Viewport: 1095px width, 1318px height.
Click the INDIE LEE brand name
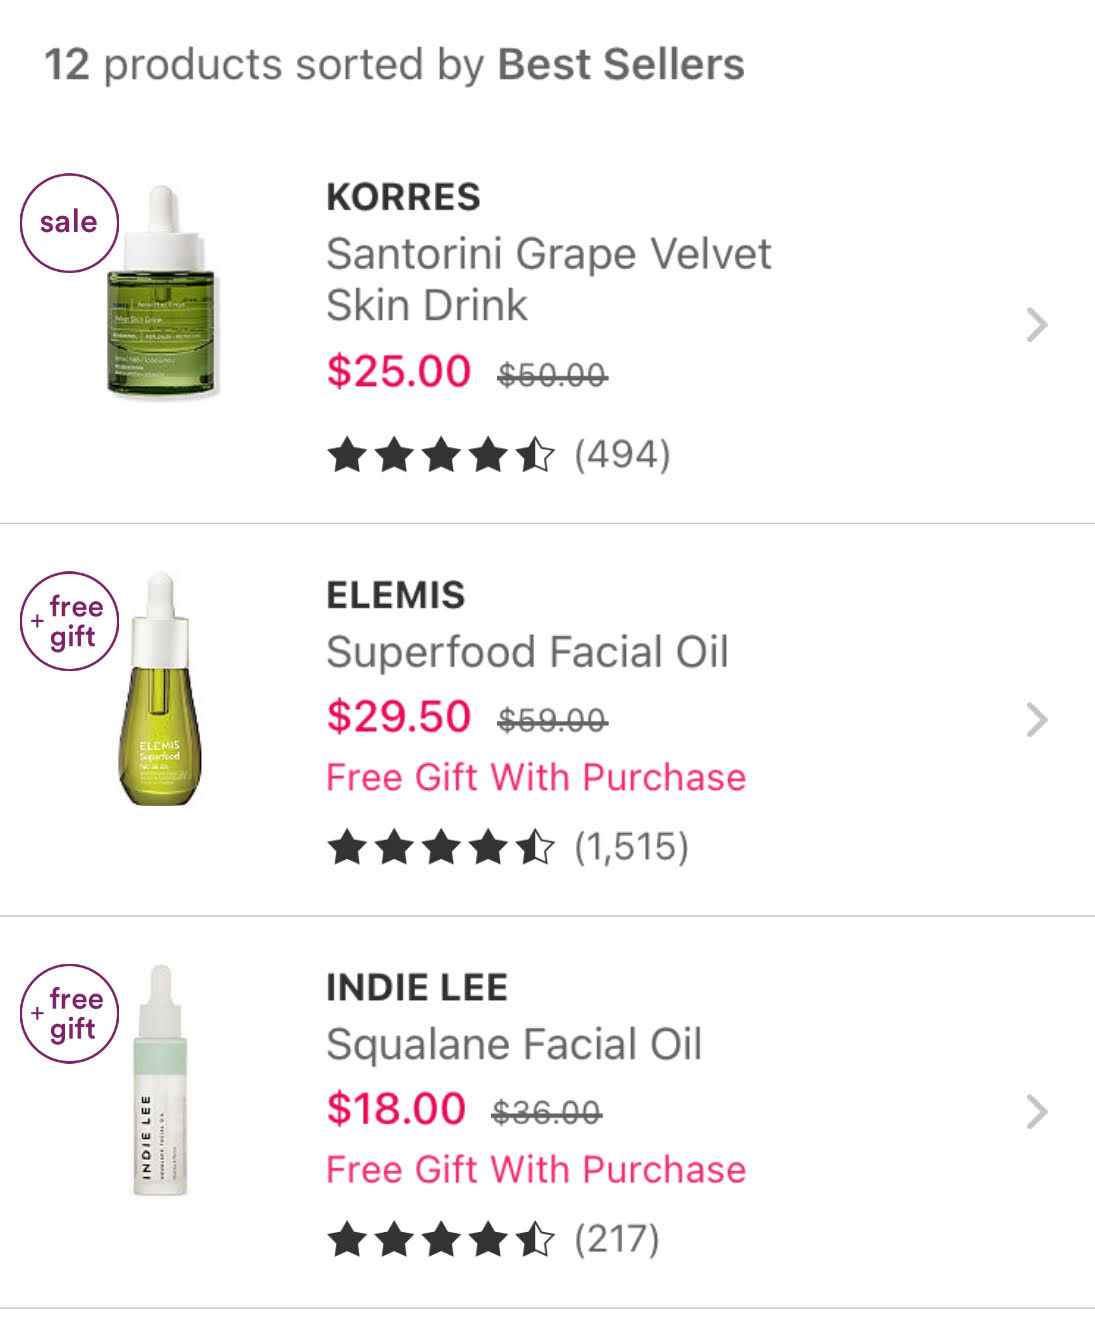point(416,987)
